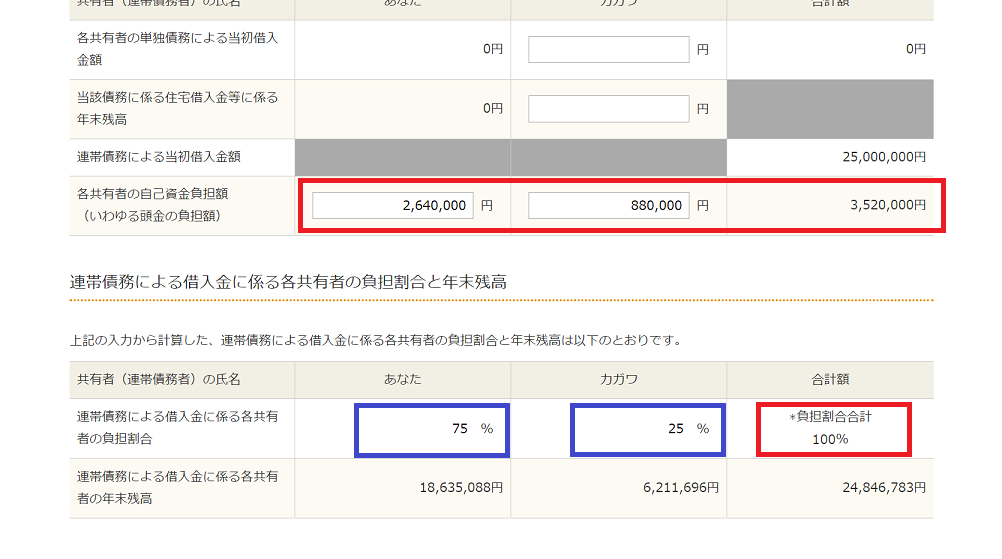Click the 負担割合合計 100% cell

831,428
